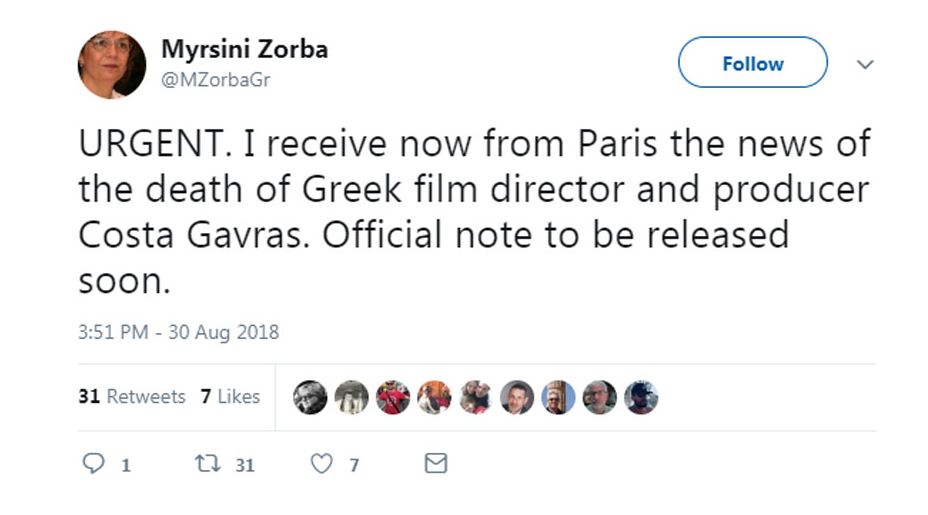Open third liker avatar with red clothing
Image resolution: width=928 pixels, height=515 pixels.
(x=393, y=397)
